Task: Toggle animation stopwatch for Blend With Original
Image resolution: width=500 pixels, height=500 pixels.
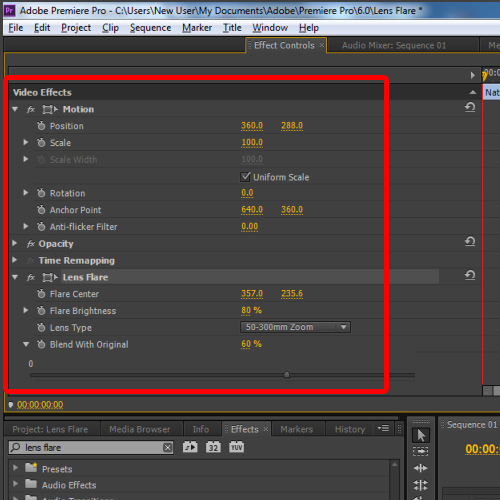Action: (x=41, y=344)
